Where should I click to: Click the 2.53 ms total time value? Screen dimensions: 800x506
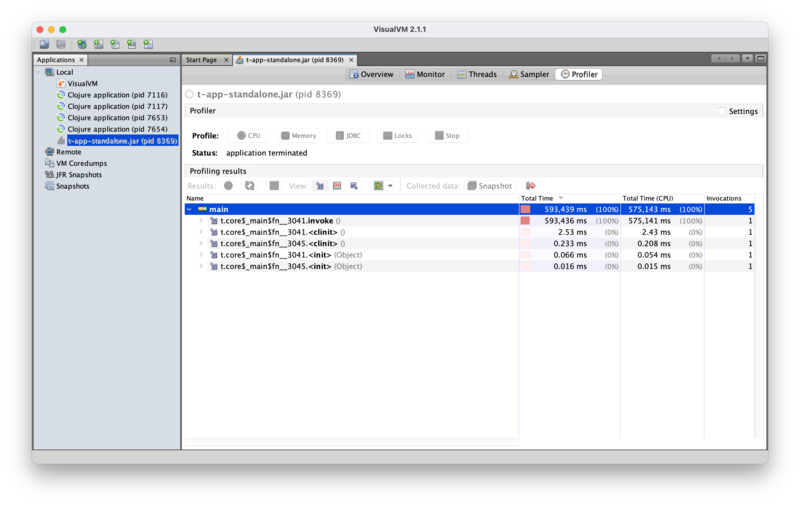click(572, 232)
